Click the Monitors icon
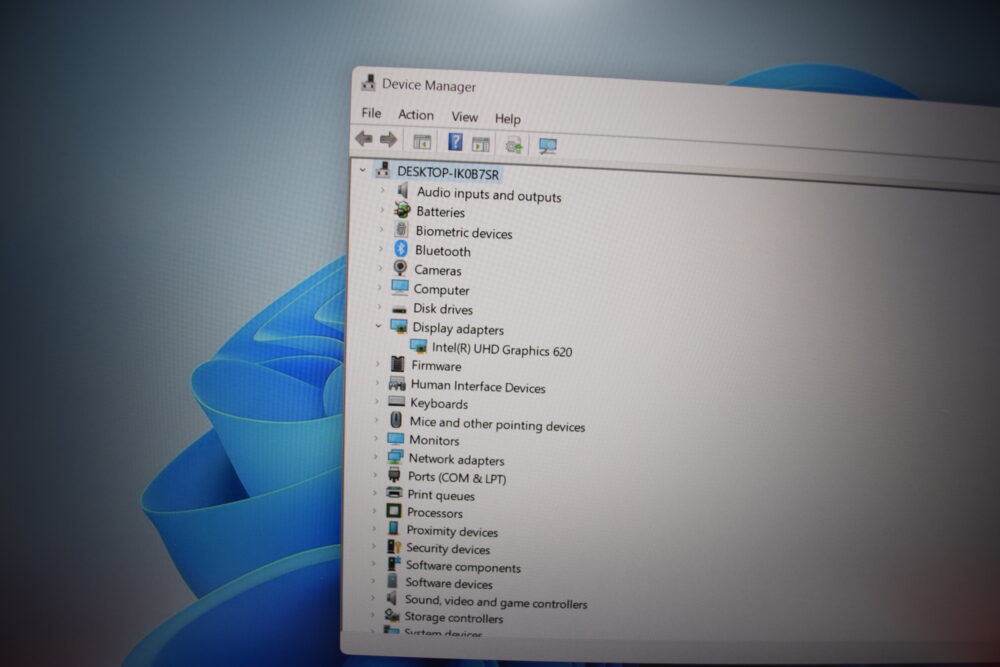Screen dimensions: 1000x667 (x=395, y=439)
